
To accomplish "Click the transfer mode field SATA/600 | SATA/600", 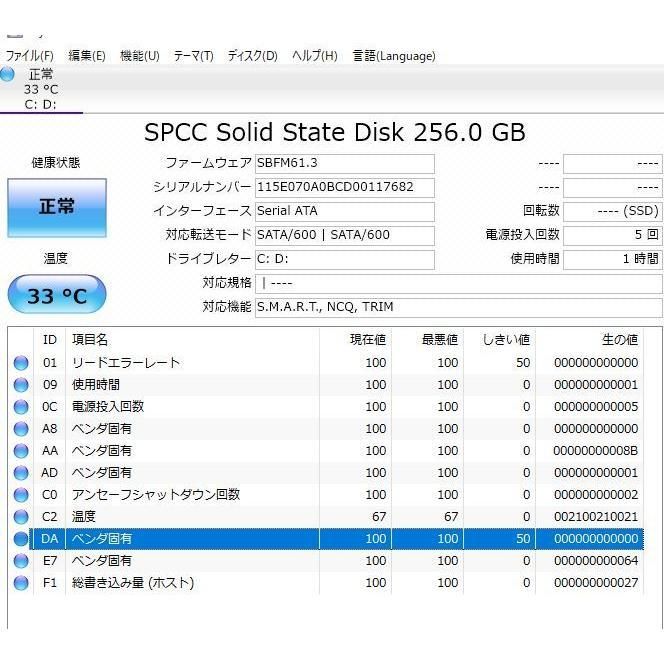I will coord(345,235).
